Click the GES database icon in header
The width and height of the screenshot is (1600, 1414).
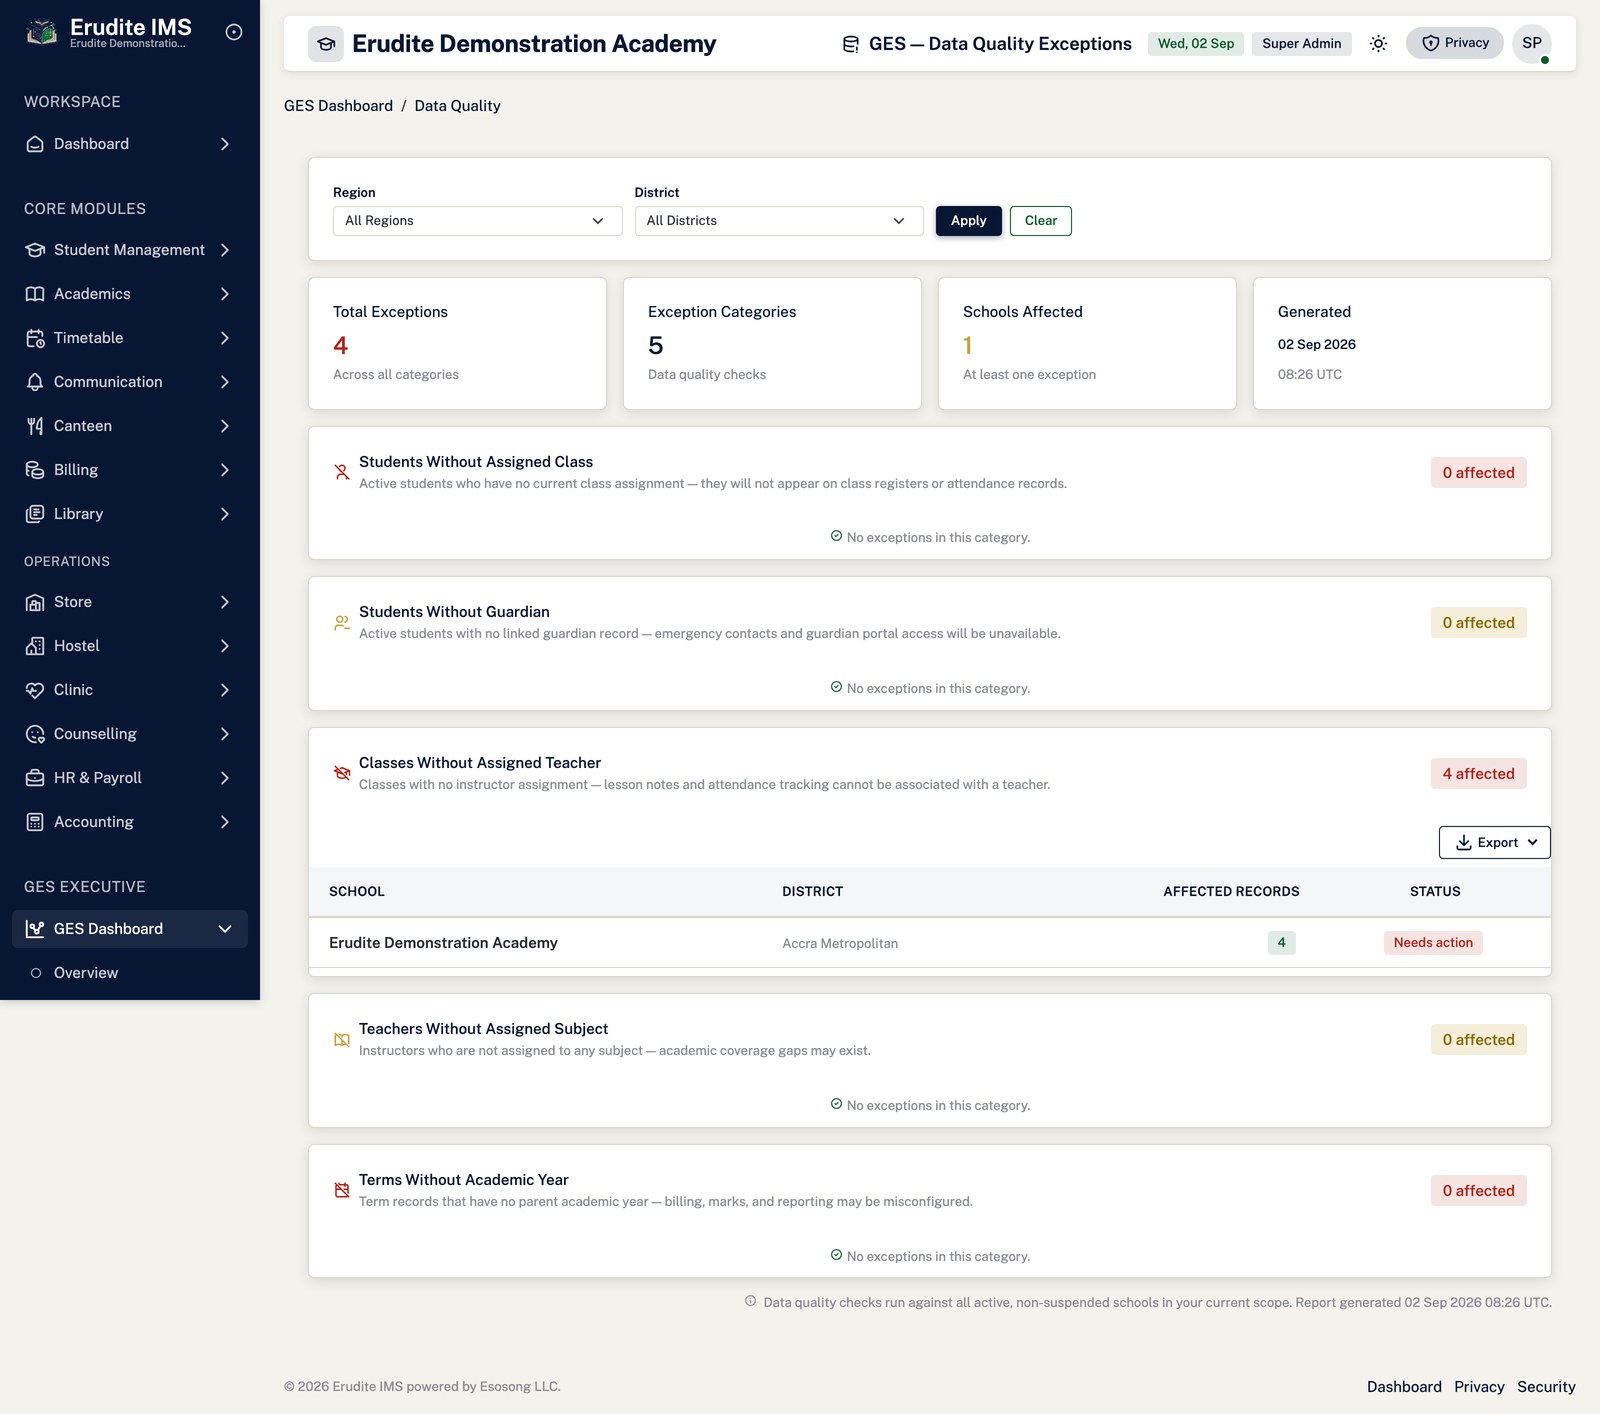tap(851, 44)
